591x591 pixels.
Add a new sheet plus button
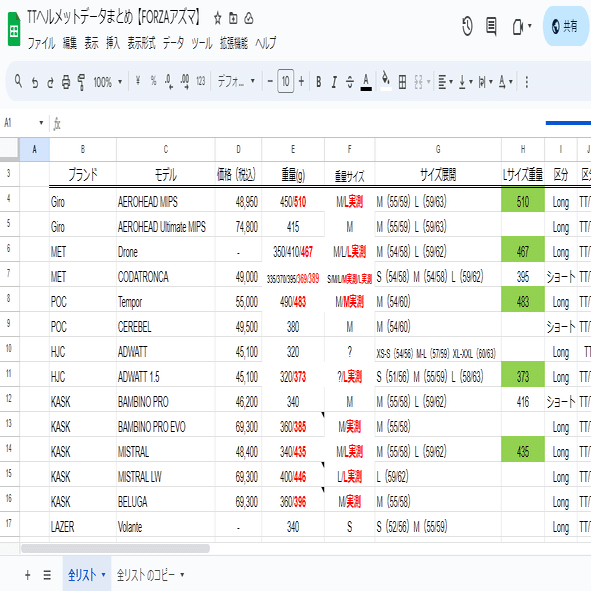click(x=28, y=575)
